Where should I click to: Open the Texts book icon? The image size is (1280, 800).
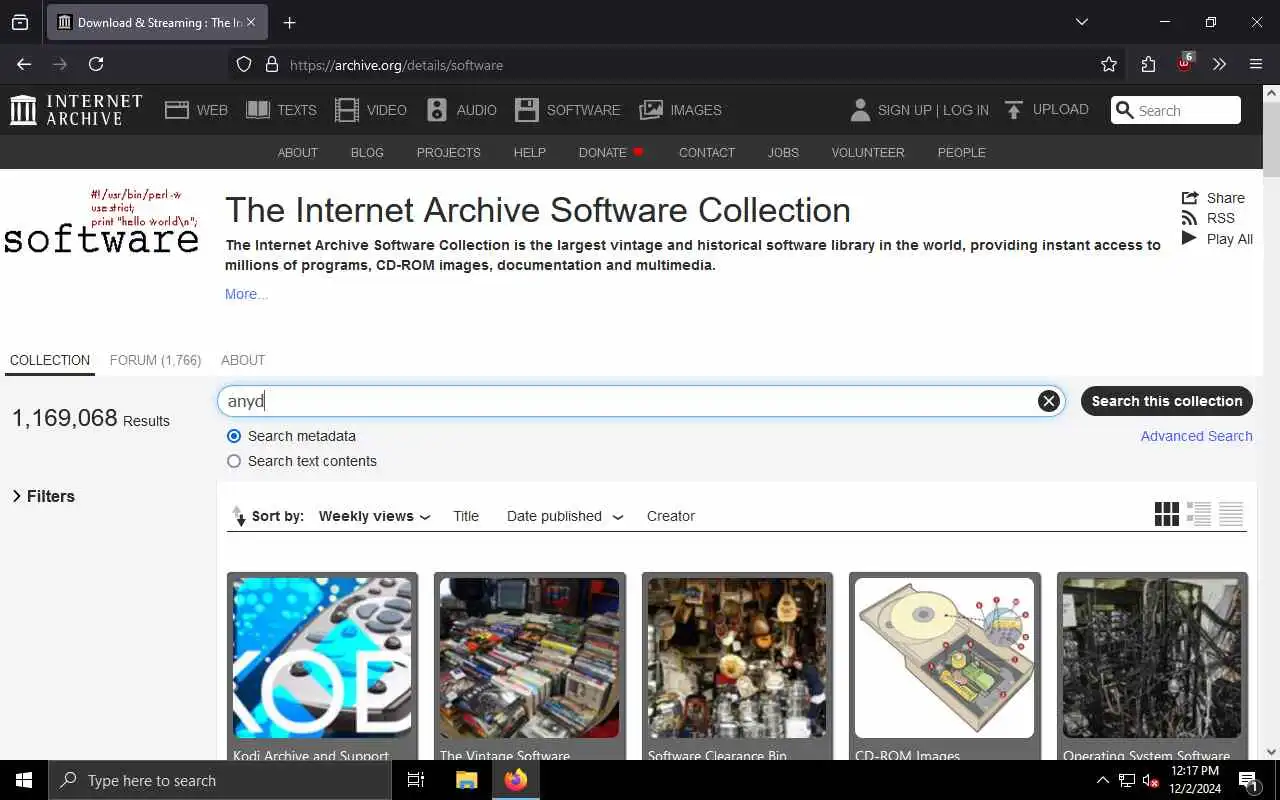coord(258,110)
